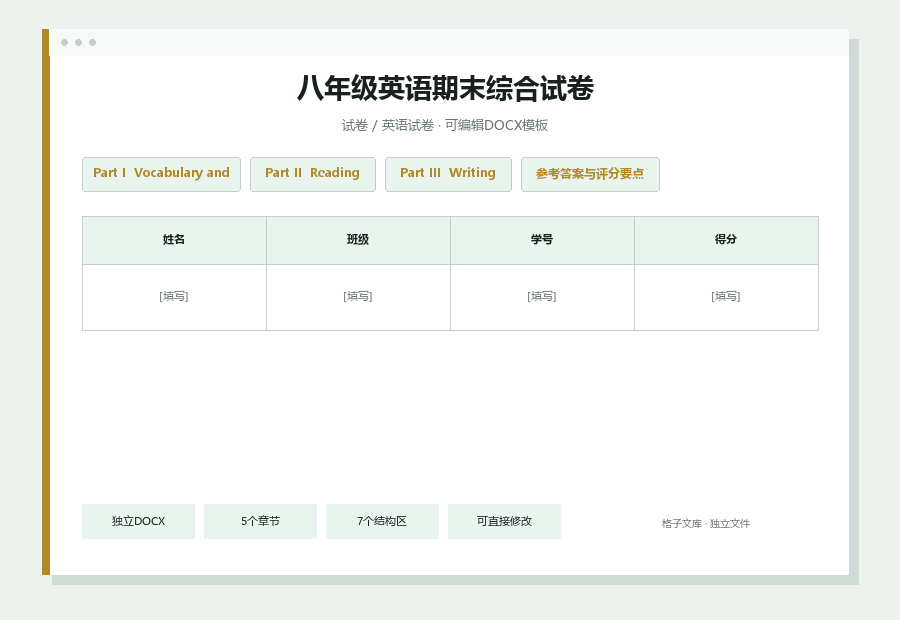Click the [填写] cell under 得分
The height and width of the screenshot is (620, 900).
pyautogui.click(x=726, y=297)
